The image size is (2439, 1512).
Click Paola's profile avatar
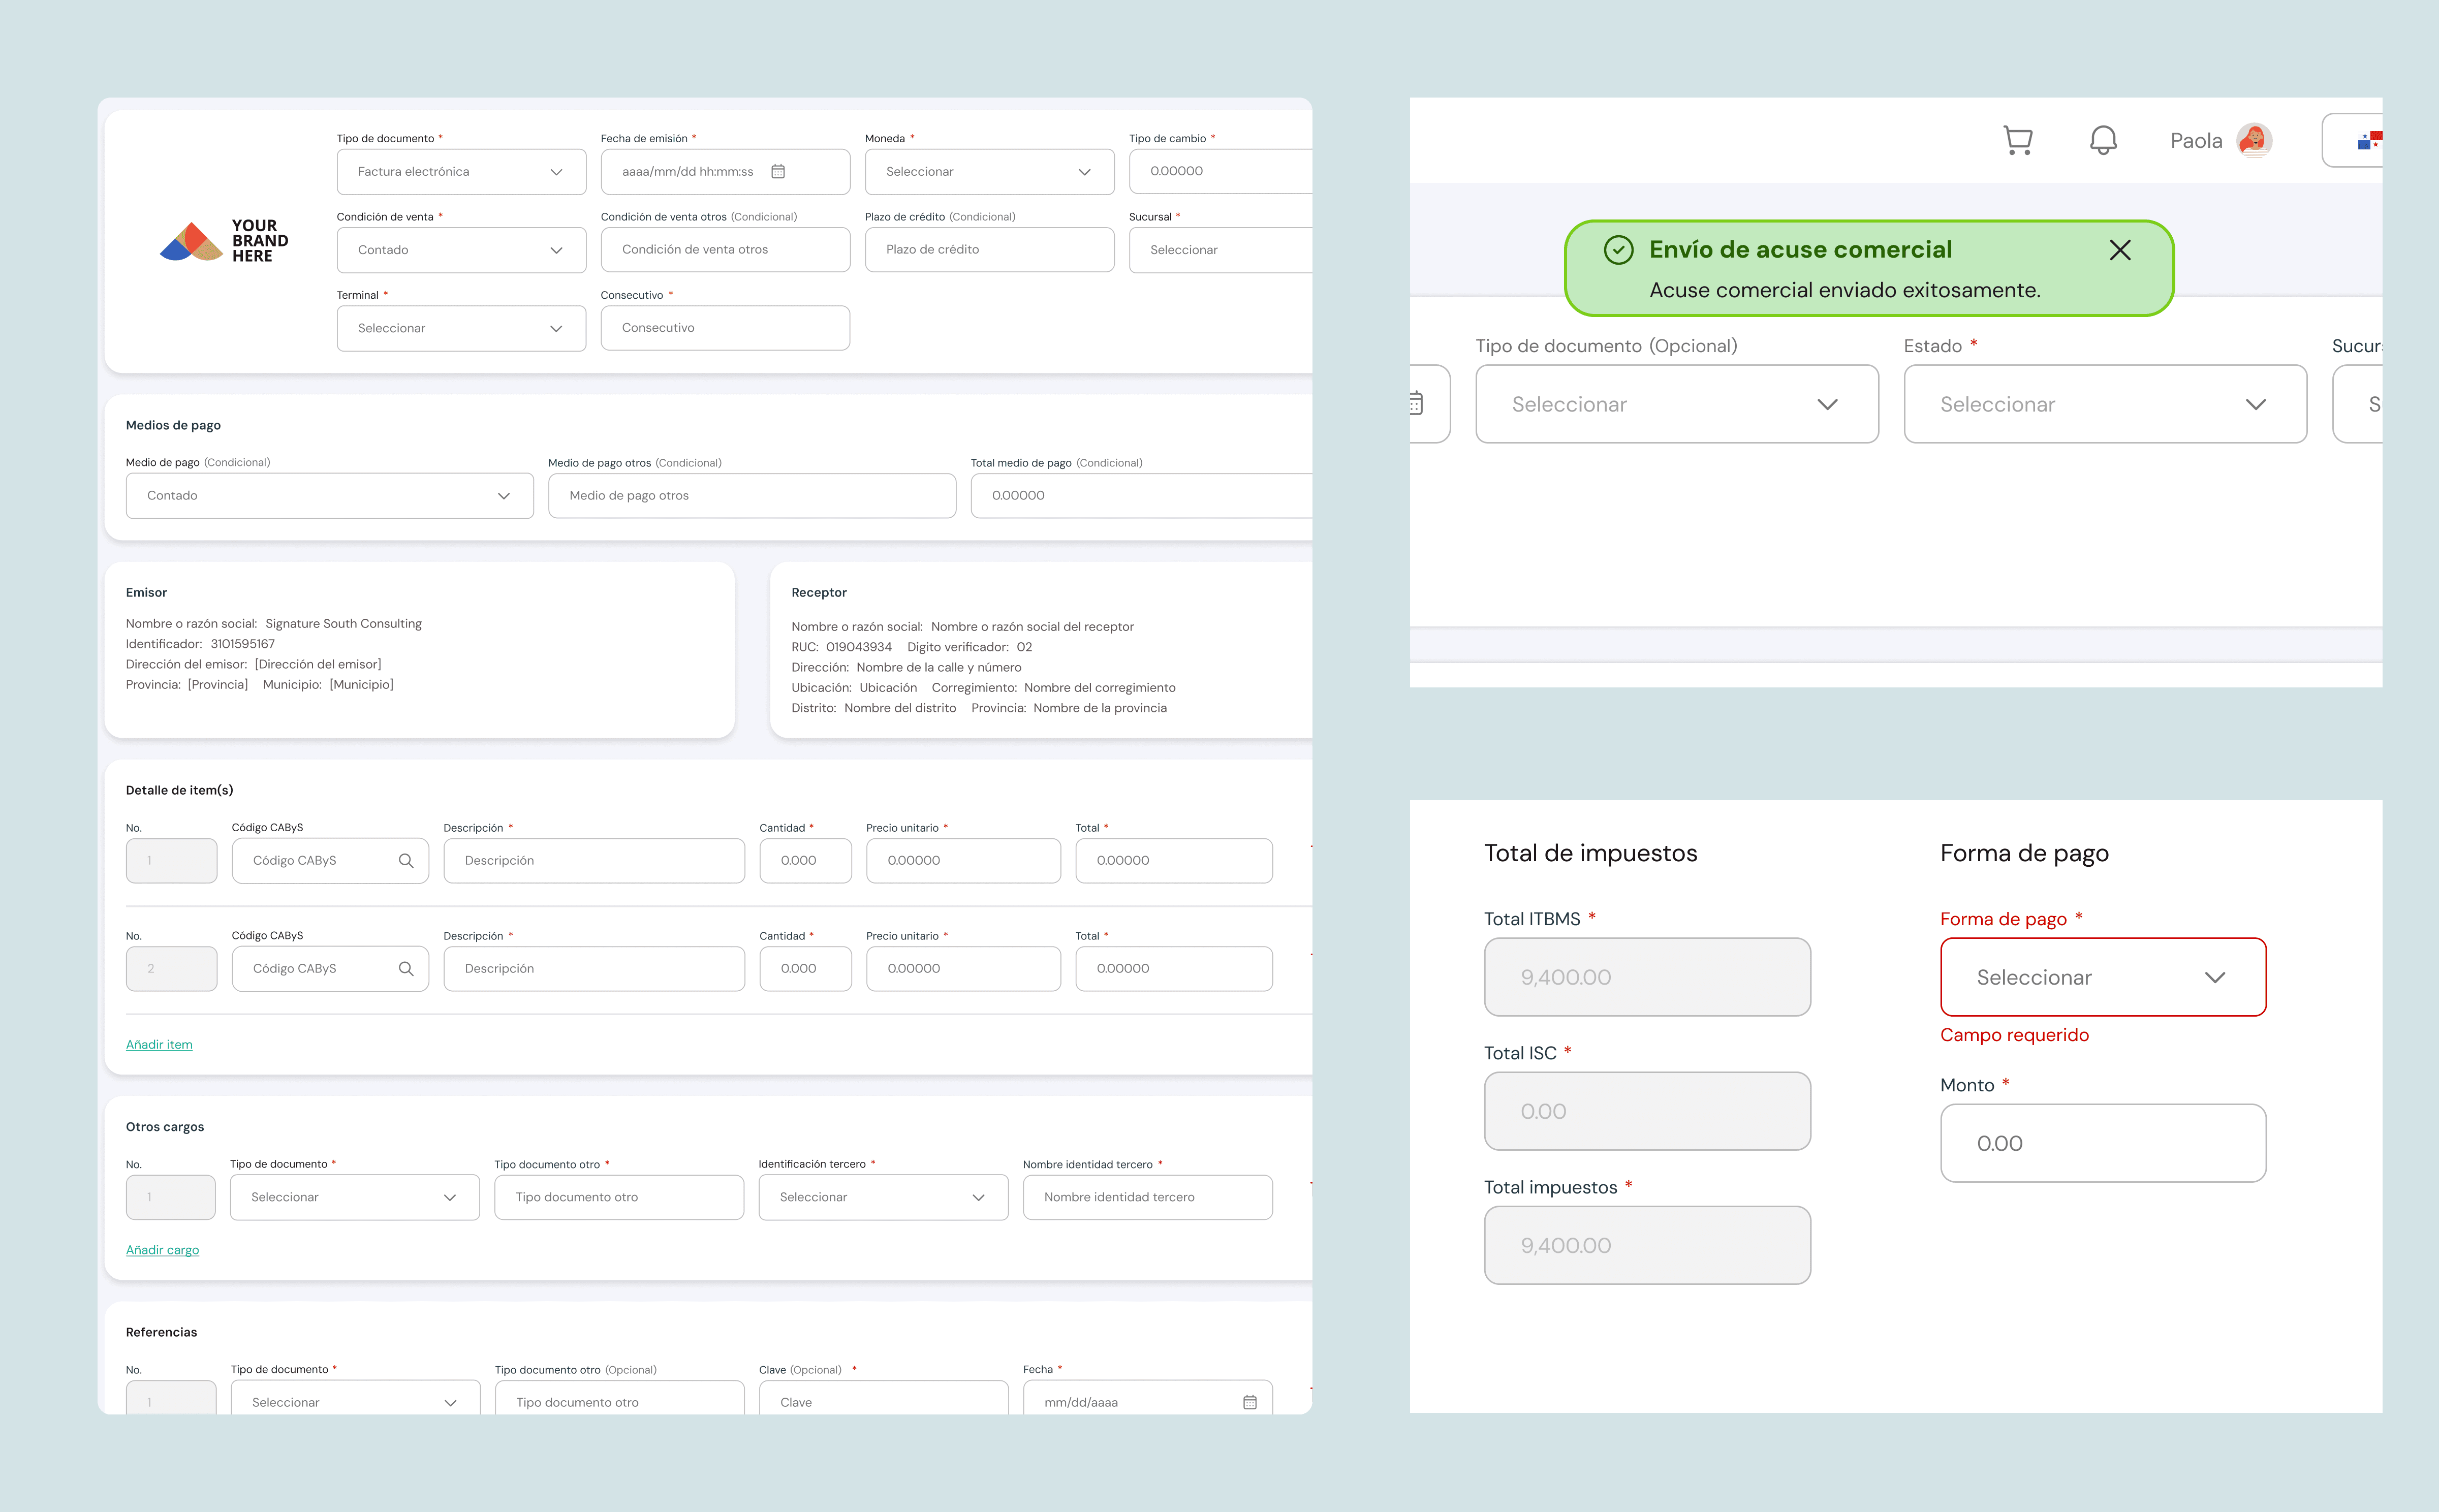[2254, 140]
